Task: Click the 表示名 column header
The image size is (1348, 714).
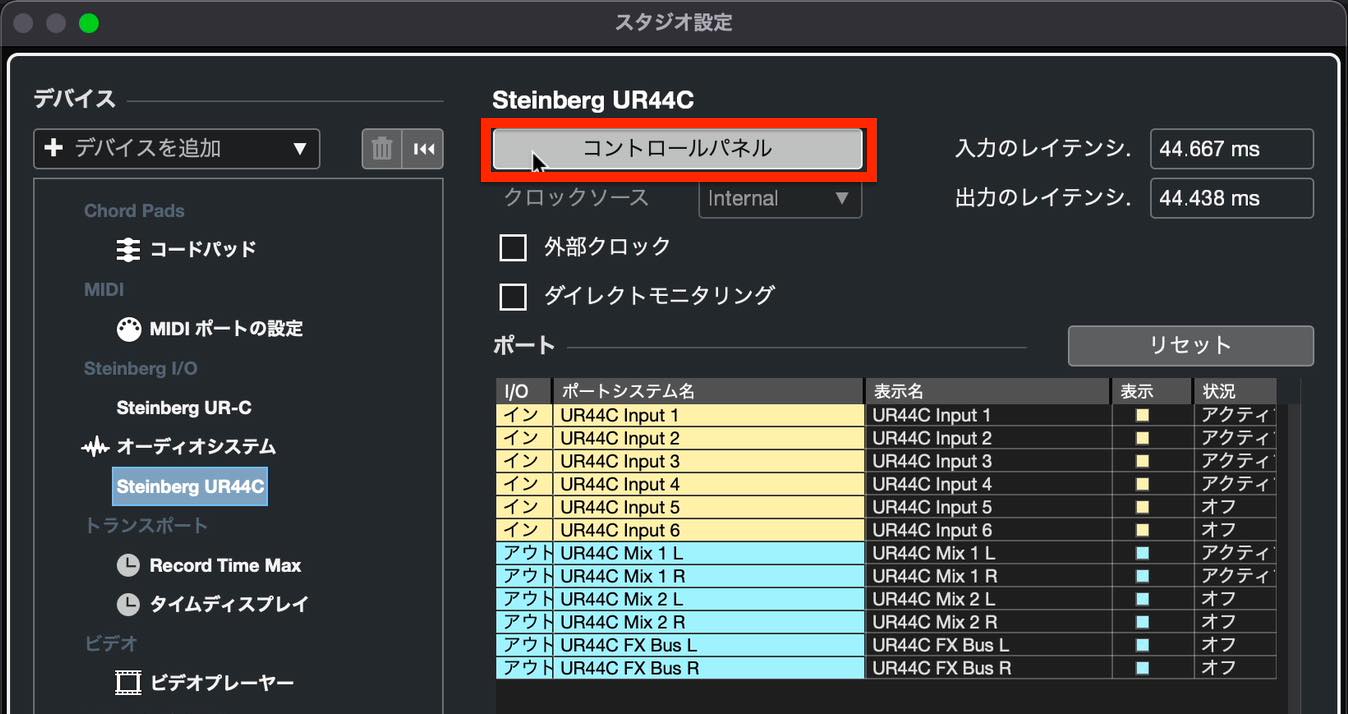Action: pos(988,391)
